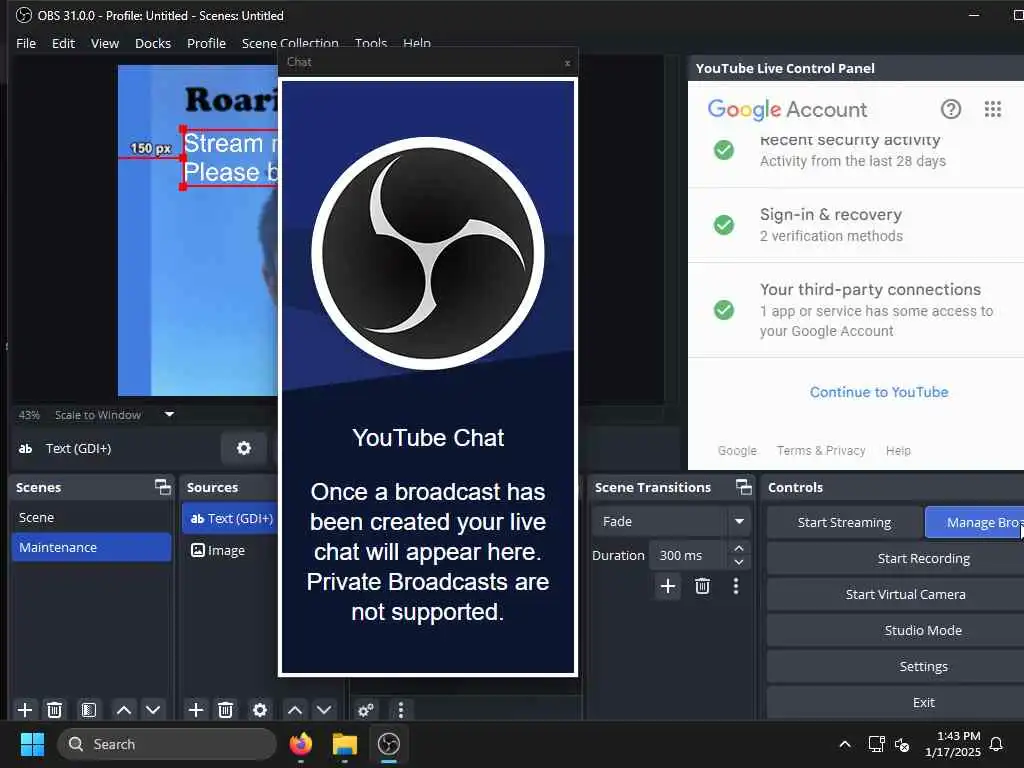Move source down with arrow icon
The width and height of the screenshot is (1024, 768).
click(x=324, y=710)
